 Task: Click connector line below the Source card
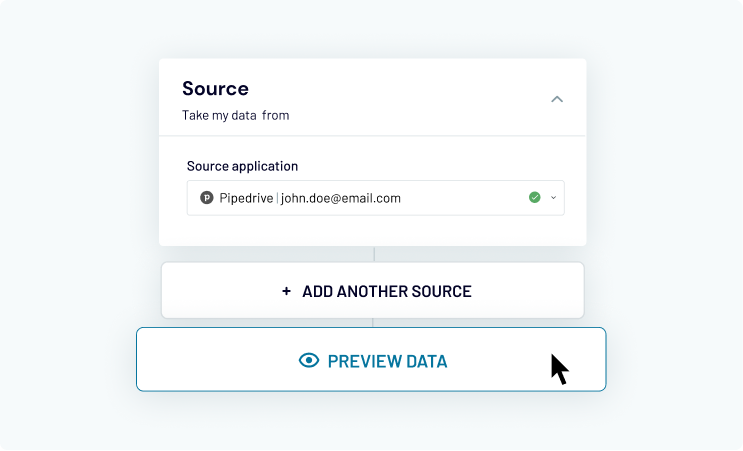[x=374, y=254]
